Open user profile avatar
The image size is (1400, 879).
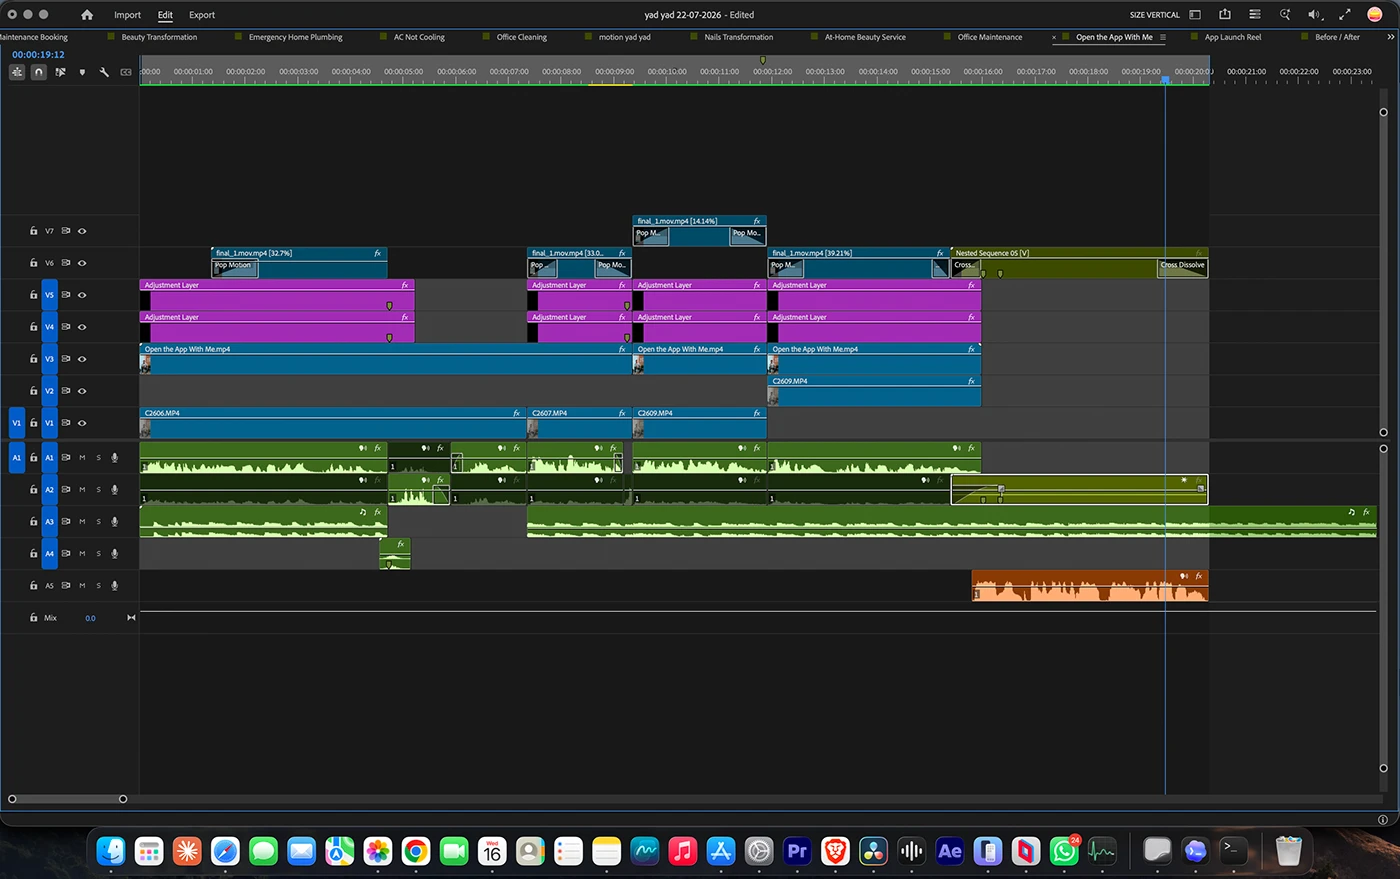[1375, 15]
